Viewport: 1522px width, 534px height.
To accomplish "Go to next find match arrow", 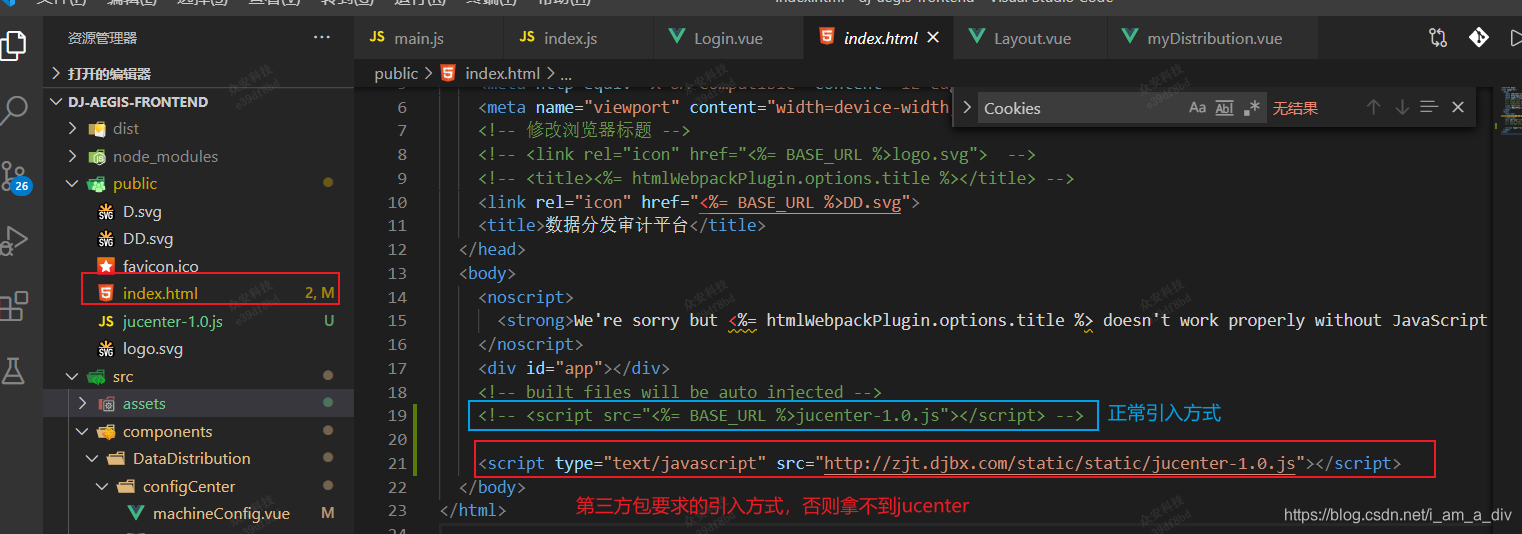I will pyautogui.click(x=1401, y=107).
